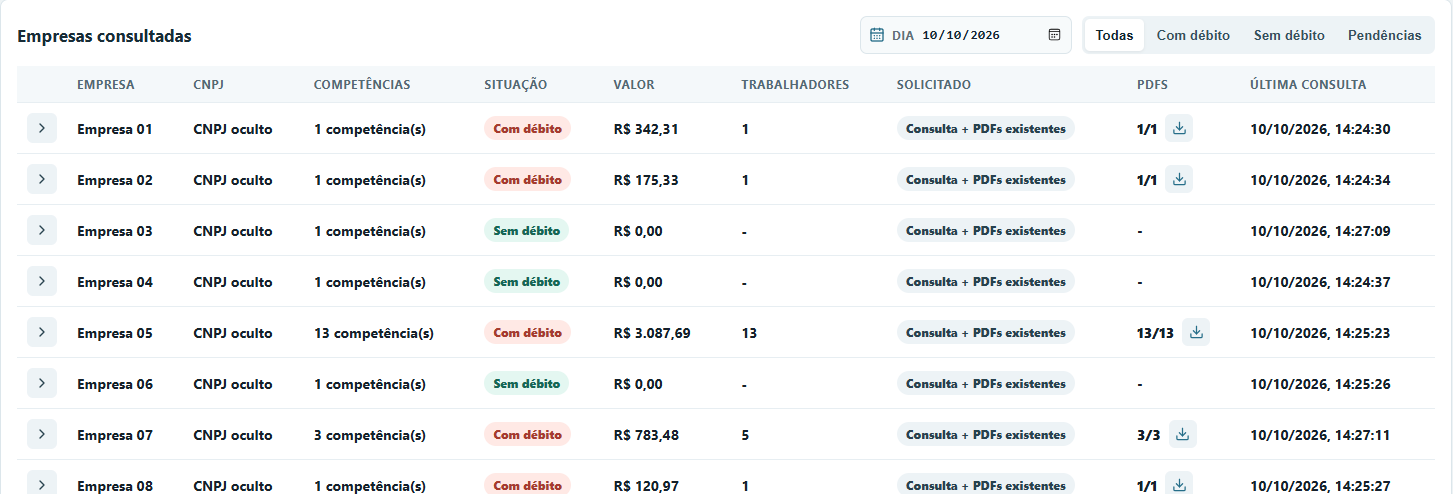The width and height of the screenshot is (1453, 494).
Task: Click the SOLICITADO column header
Action: click(934, 85)
